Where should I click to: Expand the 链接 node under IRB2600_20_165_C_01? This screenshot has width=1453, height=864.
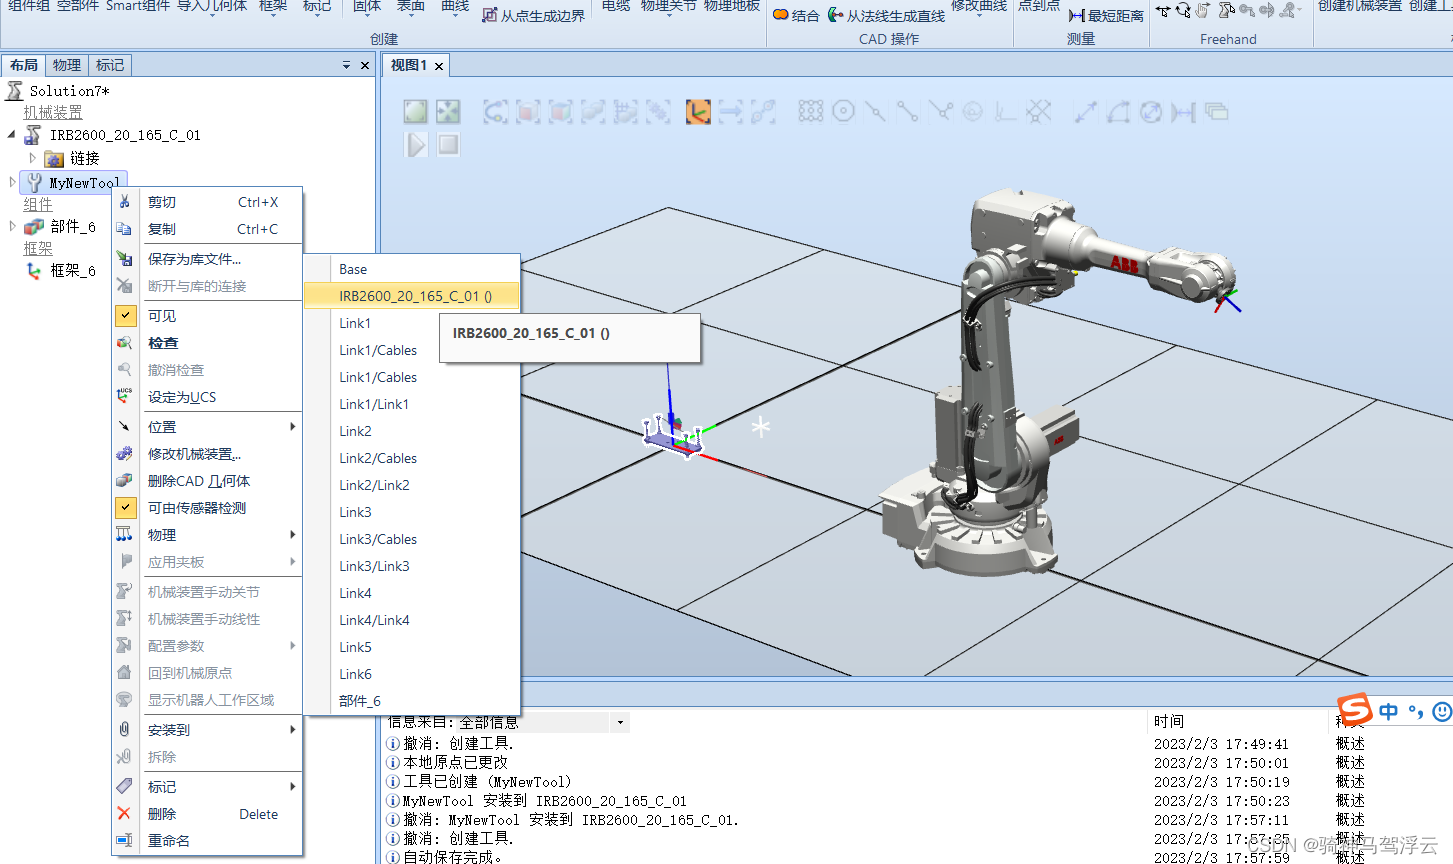(33, 157)
